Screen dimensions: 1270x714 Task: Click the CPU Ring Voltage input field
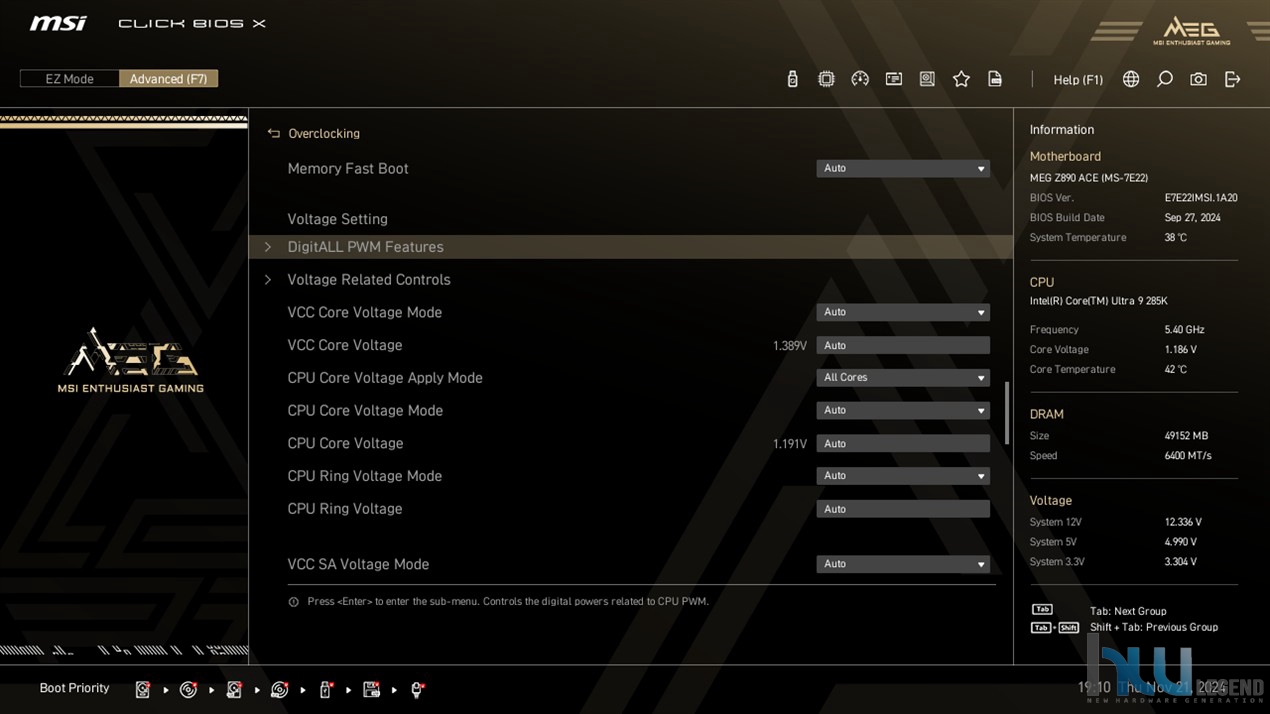[x=903, y=509]
